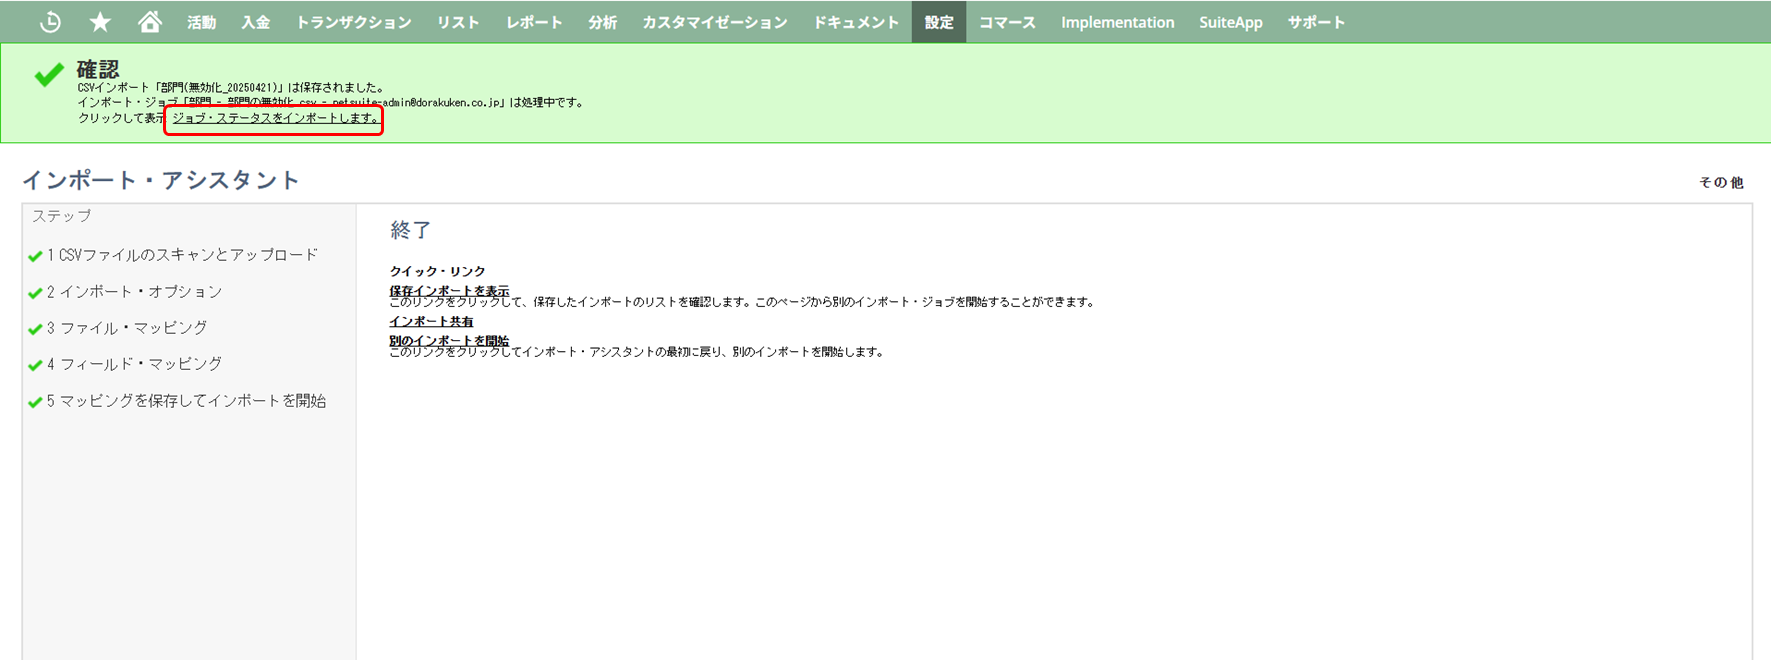The image size is (1771, 660).
Task: Open the 保存インポートを表示 link
Action: pos(449,291)
